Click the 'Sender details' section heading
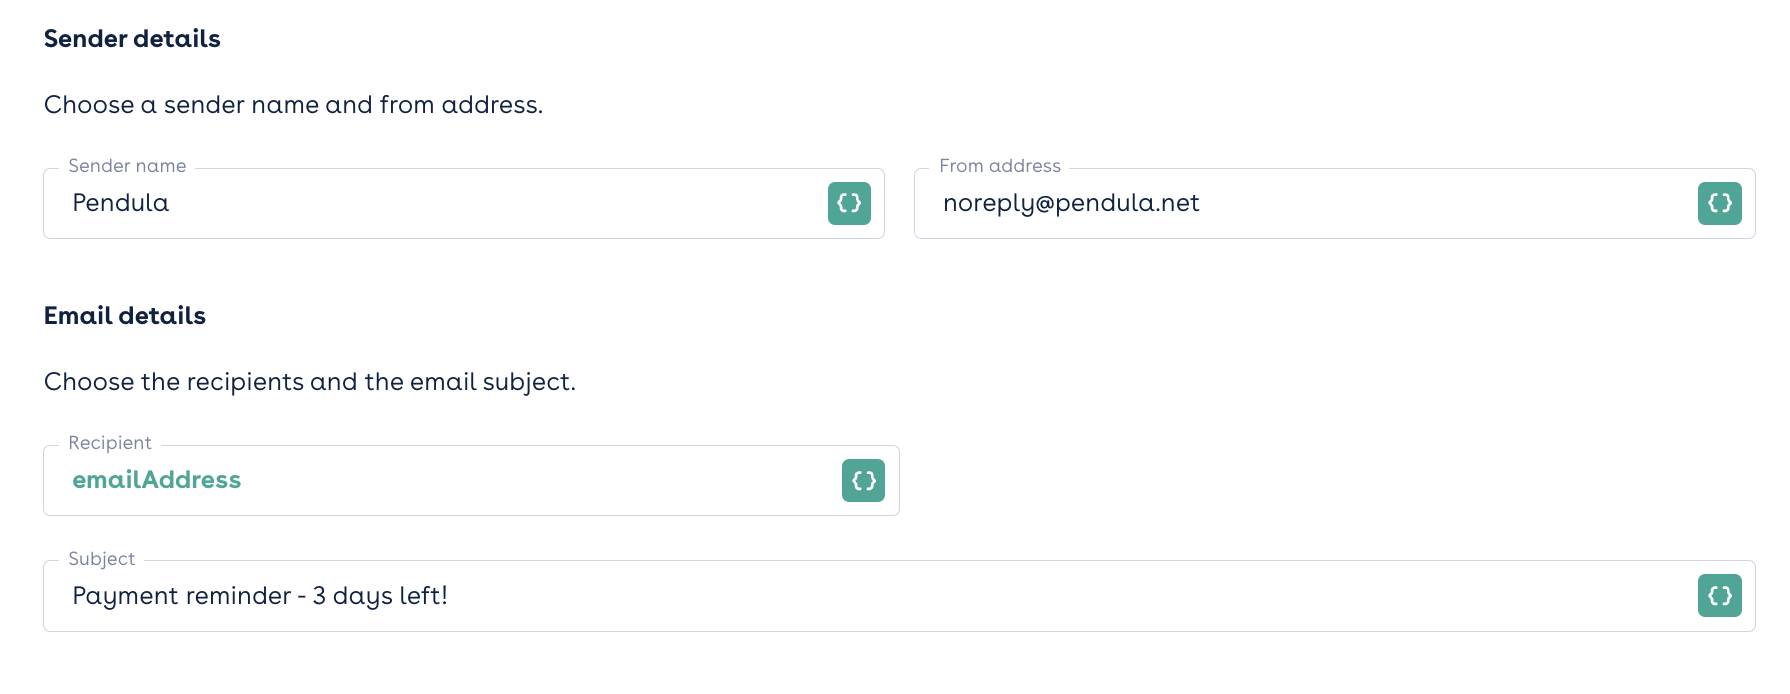 coord(132,39)
